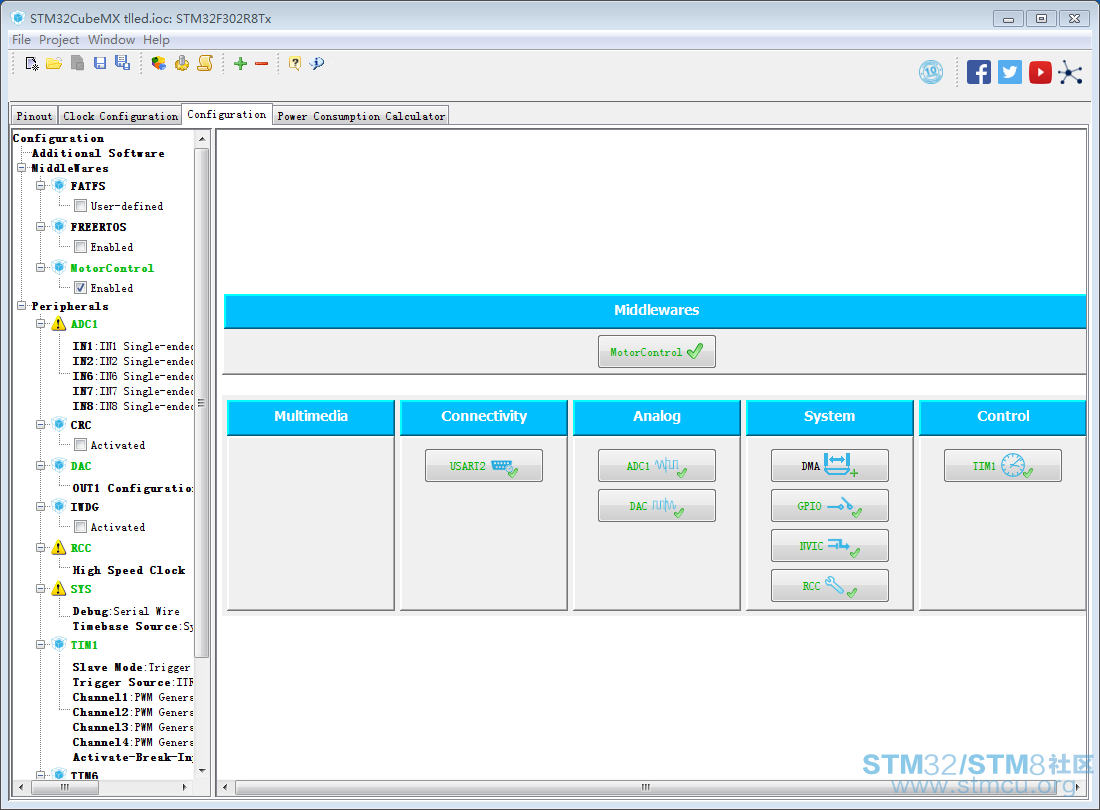The height and width of the screenshot is (810, 1100).
Task: Click the Generate Code toolbar icon
Action: [x=182, y=64]
